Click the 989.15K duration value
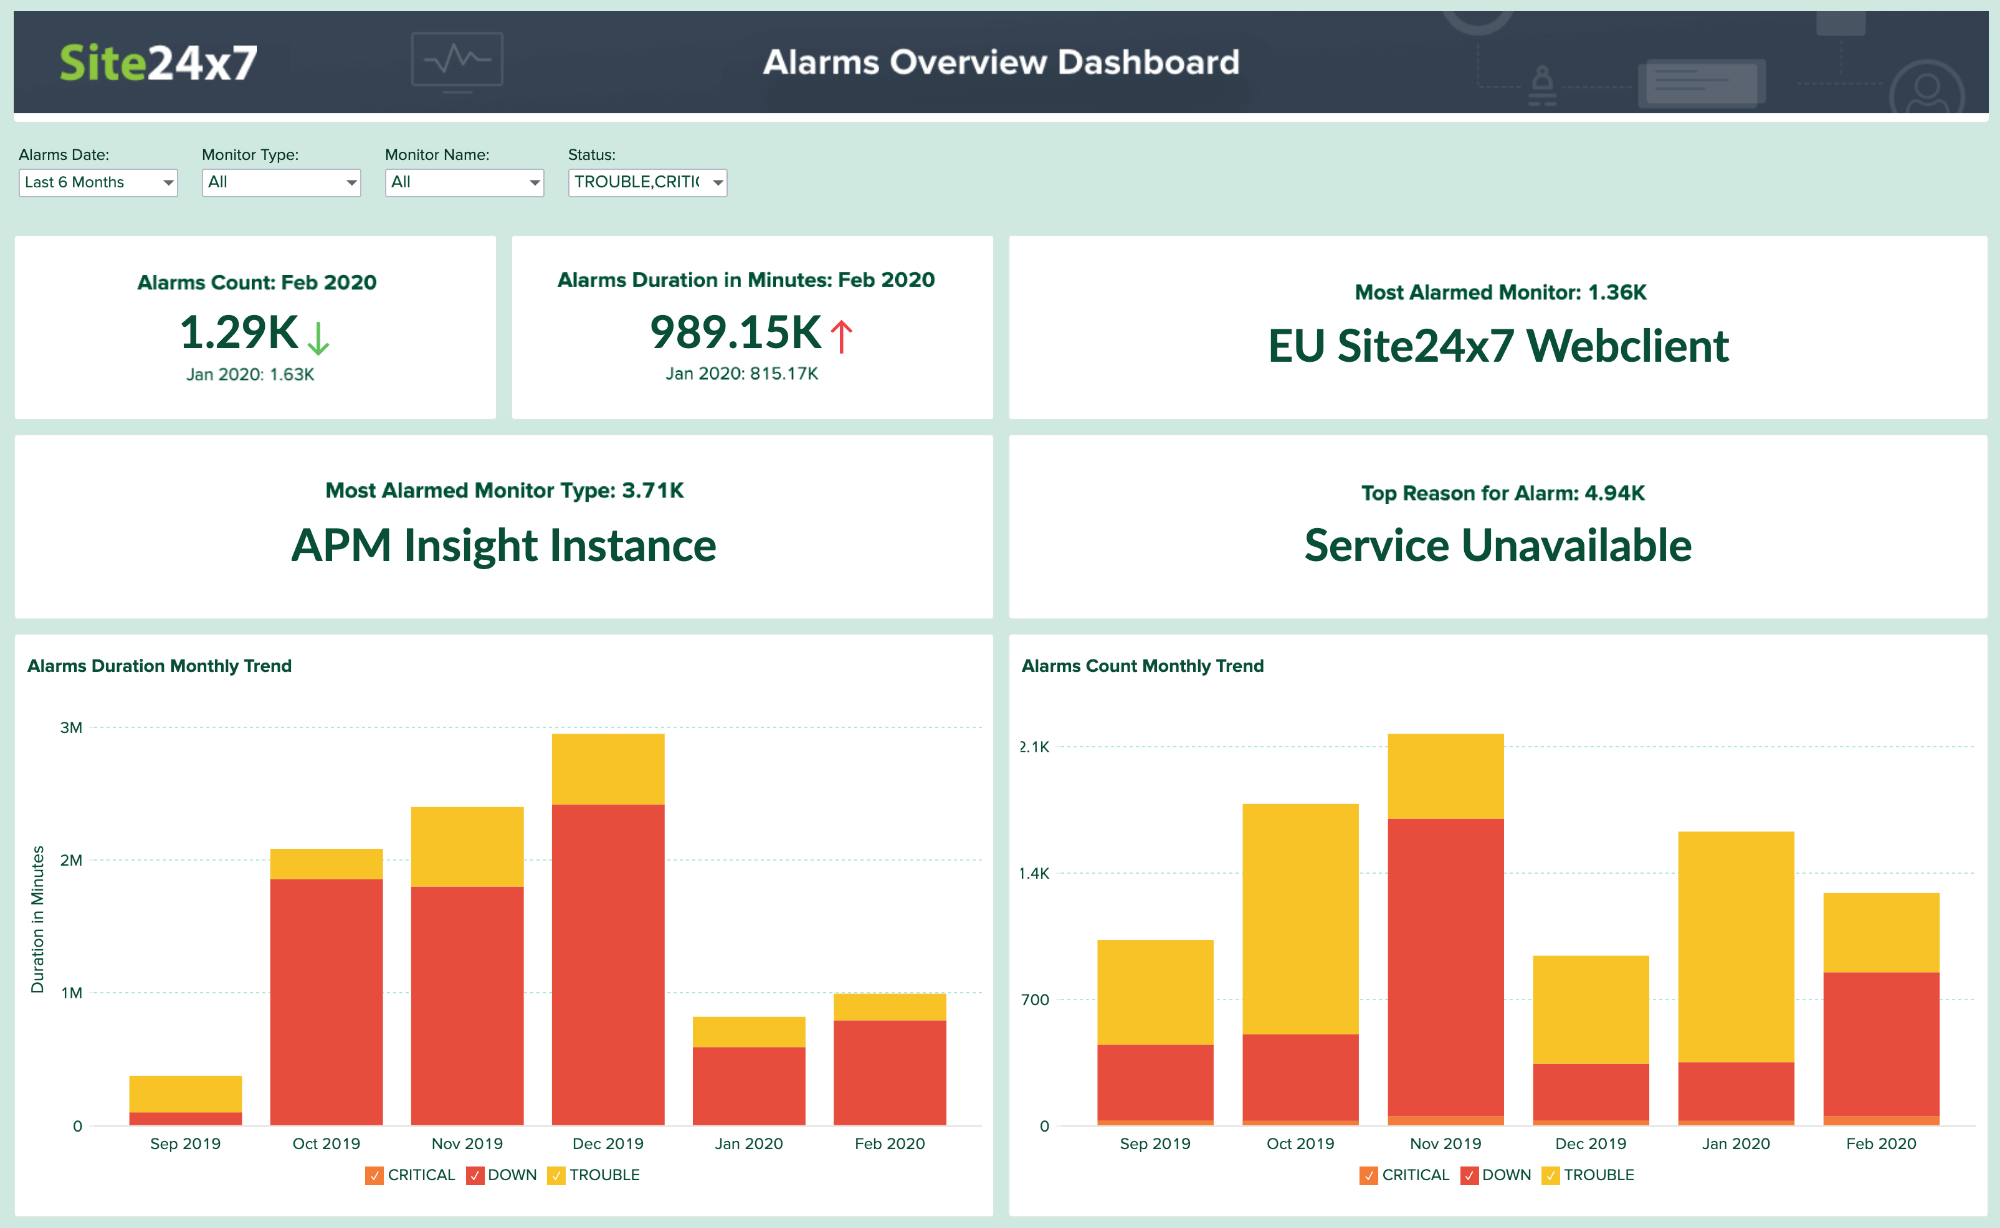2000x1228 pixels. [x=736, y=333]
